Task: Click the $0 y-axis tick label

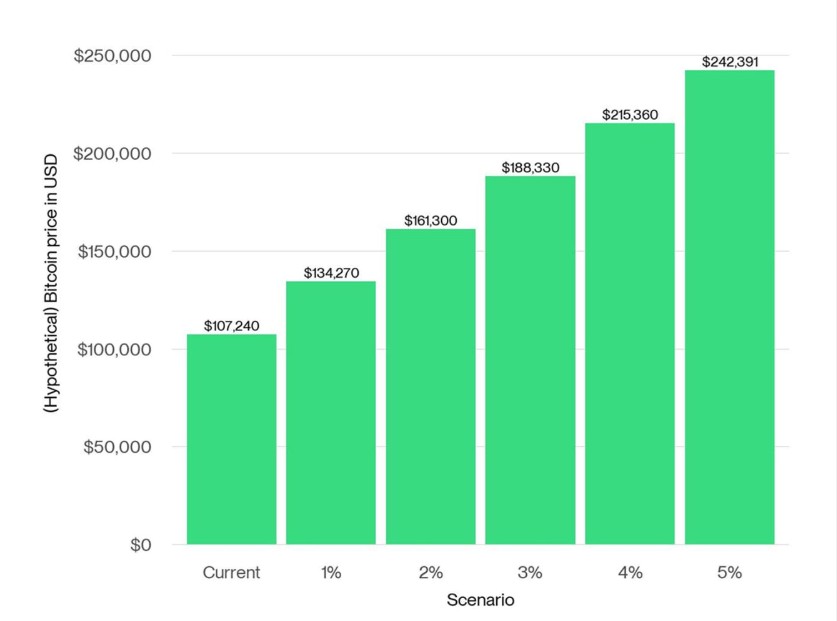Action: coord(139,545)
